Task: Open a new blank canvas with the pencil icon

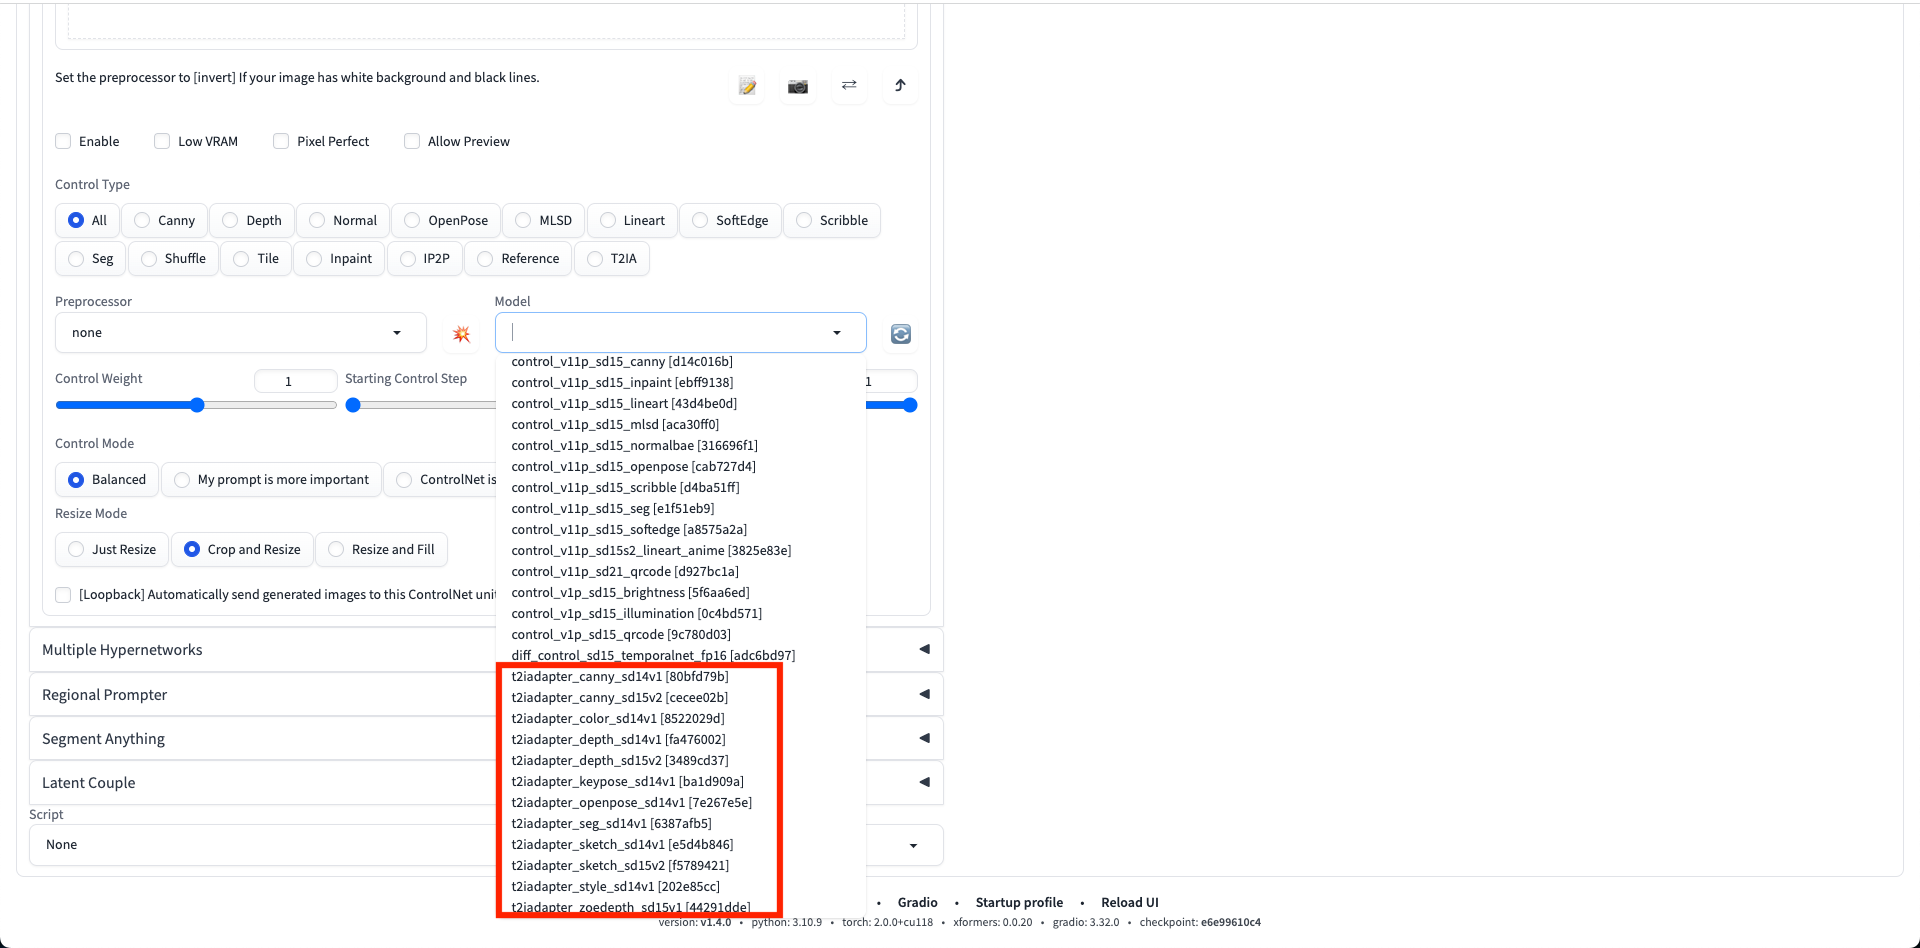Action: pyautogui.click(x=746, y=87)
